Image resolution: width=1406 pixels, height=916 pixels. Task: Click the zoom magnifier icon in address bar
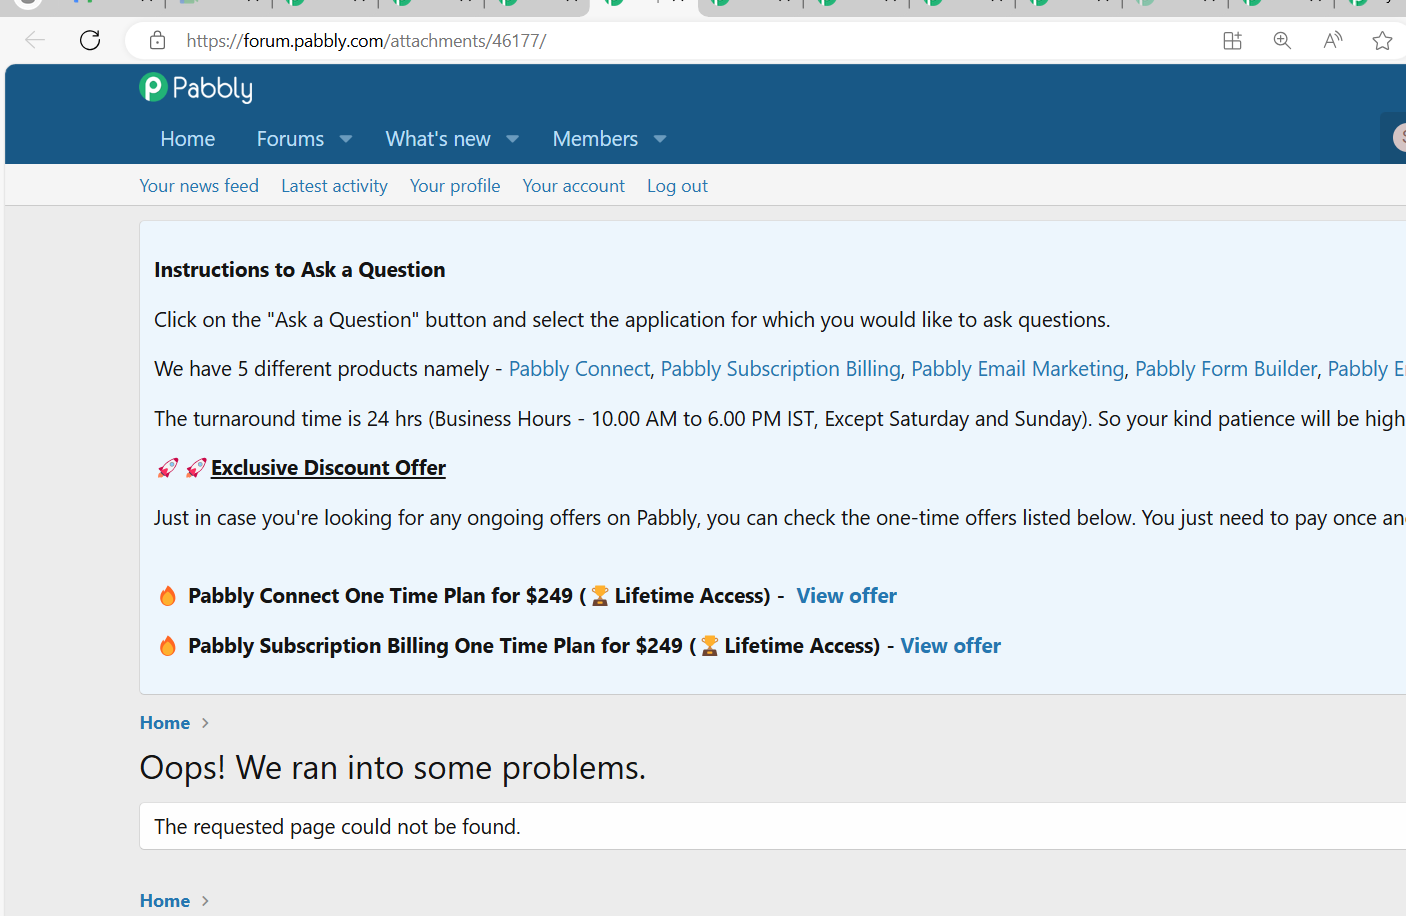1282,40
